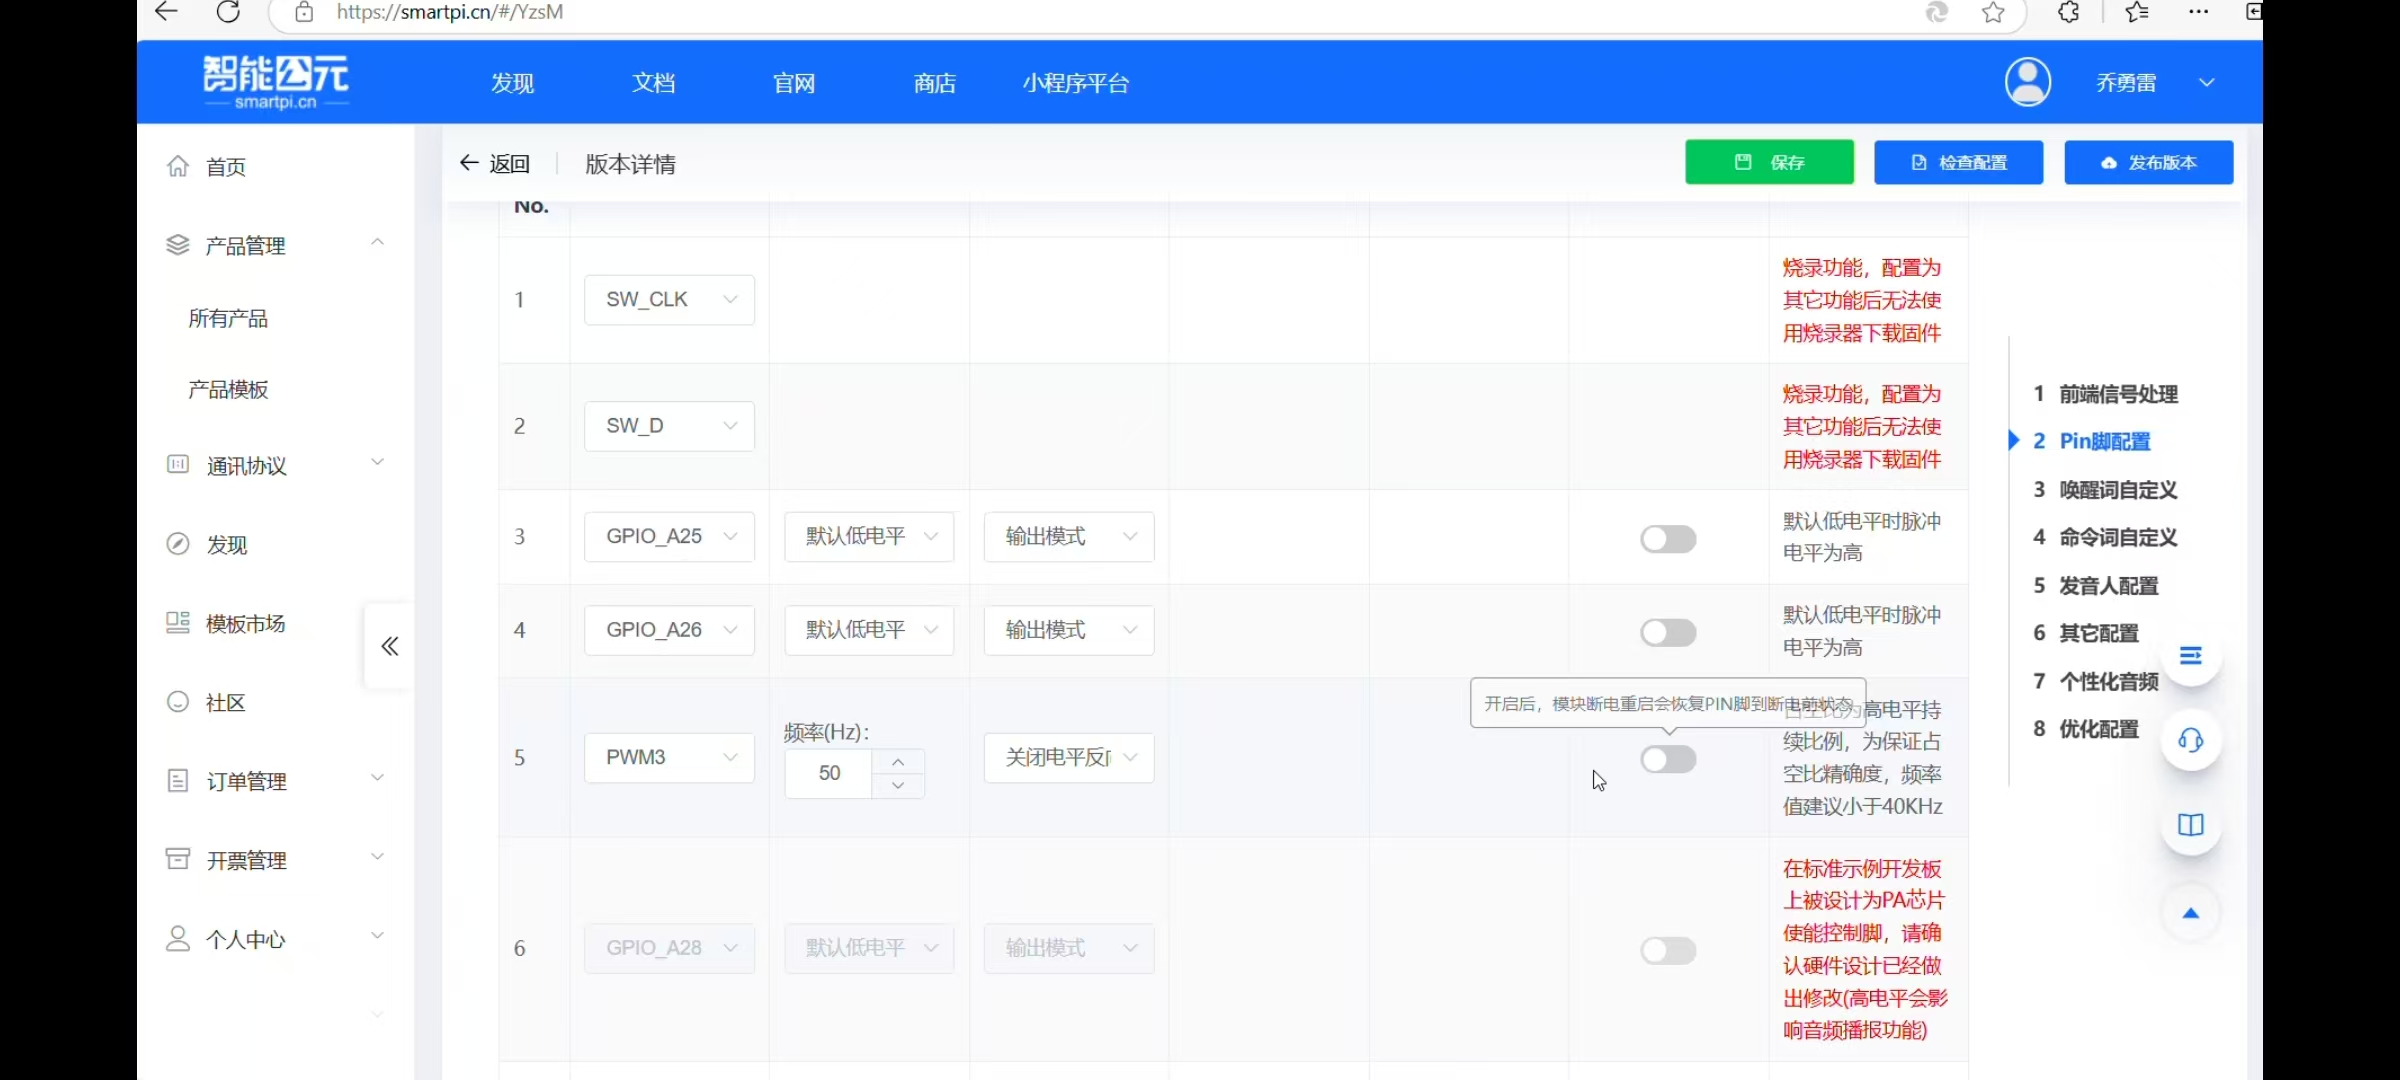Select the 模板市场 template market icon
This screenshot has height=1080, width=2400.
178,623
